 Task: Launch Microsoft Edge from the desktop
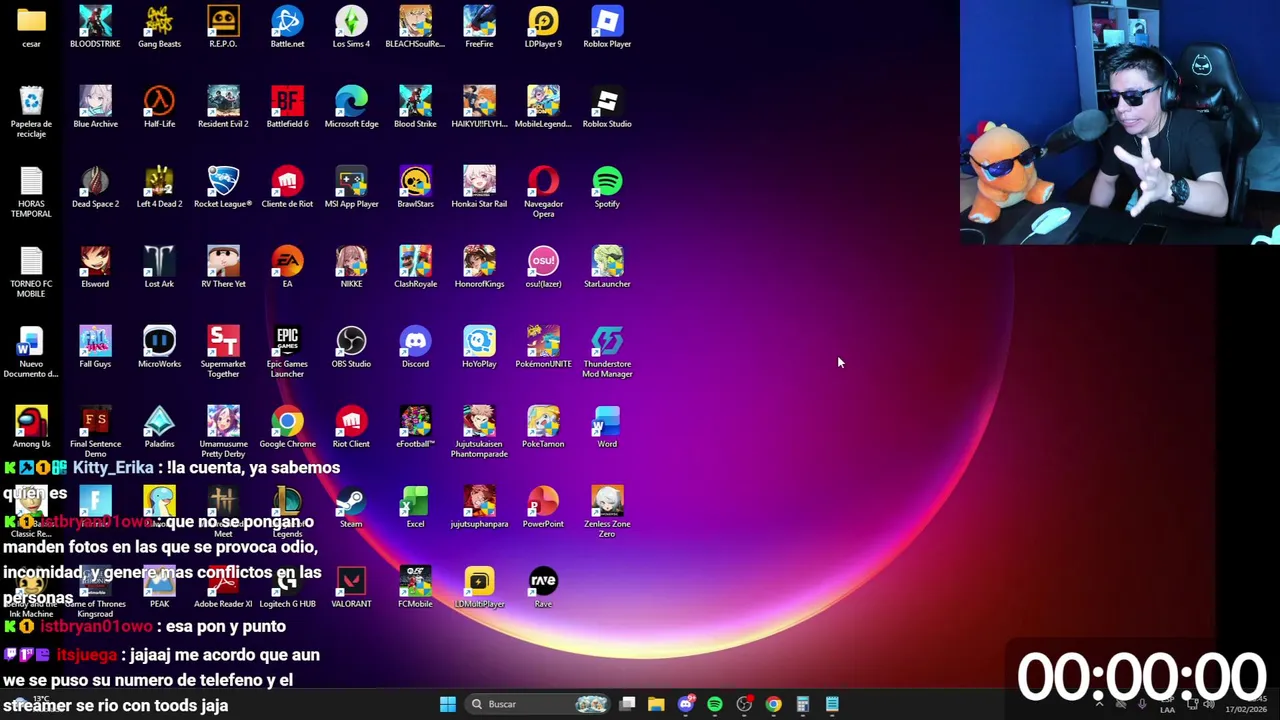pos(351,107)
